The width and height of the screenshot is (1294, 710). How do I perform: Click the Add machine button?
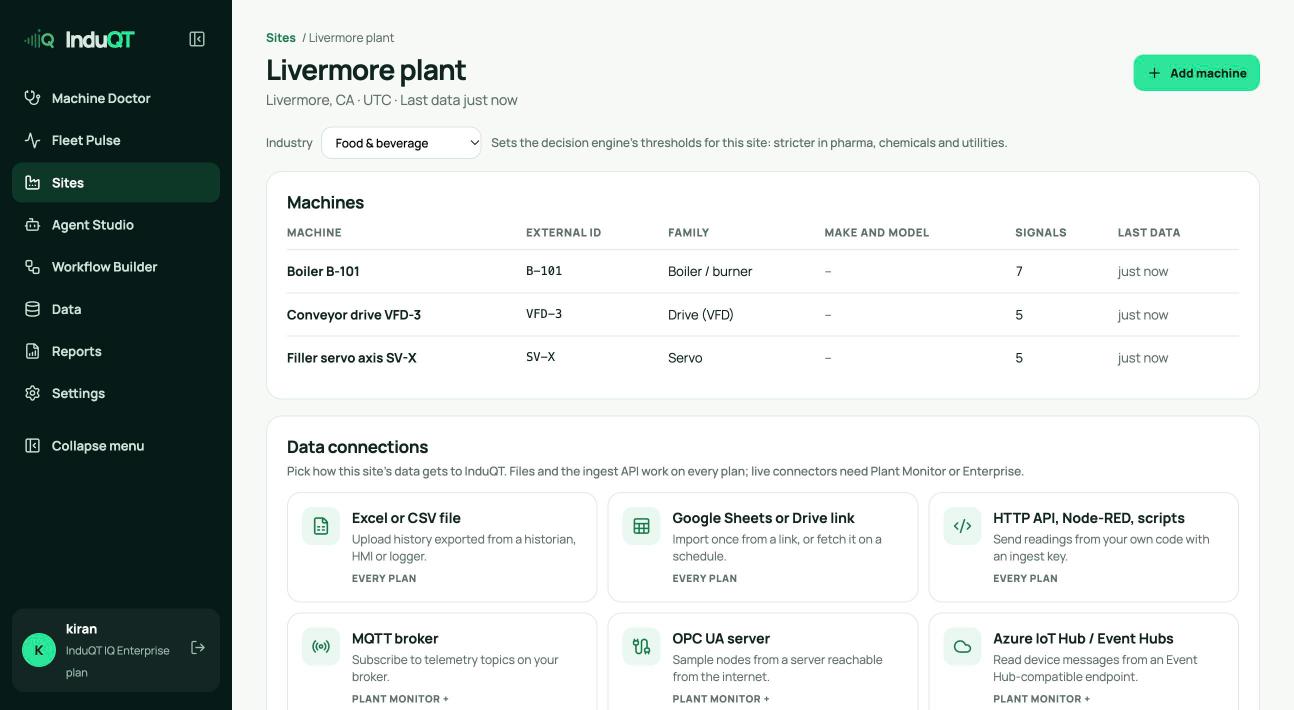[x=1196, y=73]
